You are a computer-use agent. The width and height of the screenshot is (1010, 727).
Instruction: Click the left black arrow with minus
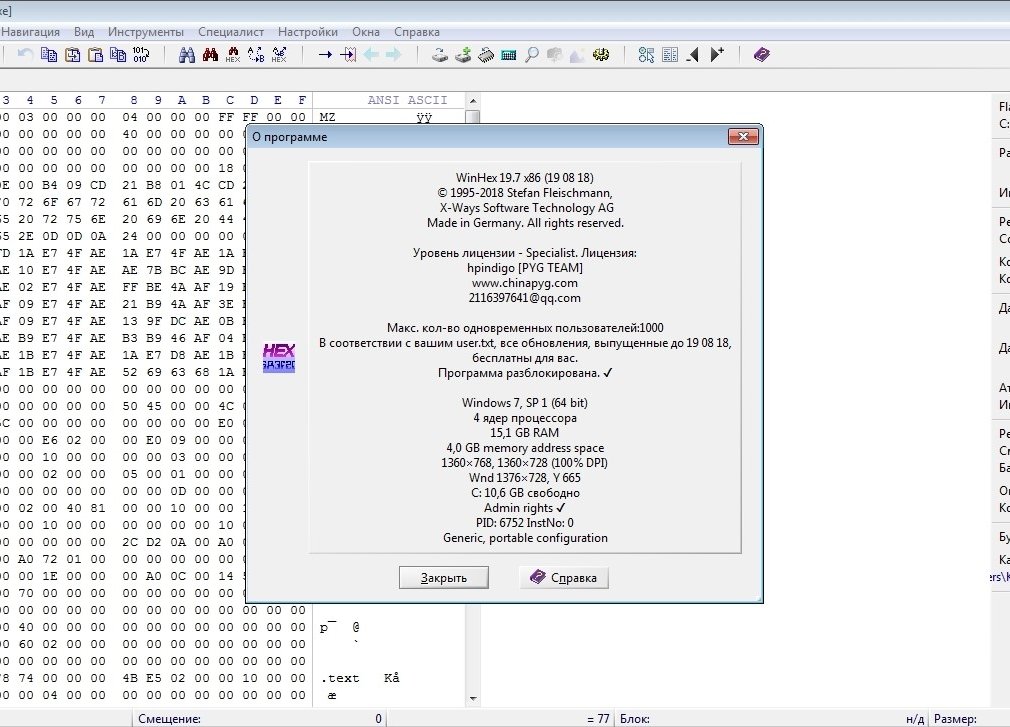(693, 55)
